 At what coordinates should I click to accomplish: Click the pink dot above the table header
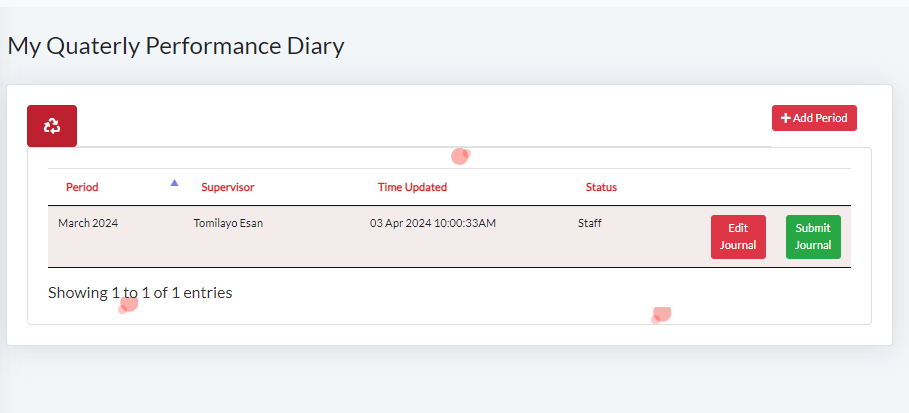(x=460, y=155)
